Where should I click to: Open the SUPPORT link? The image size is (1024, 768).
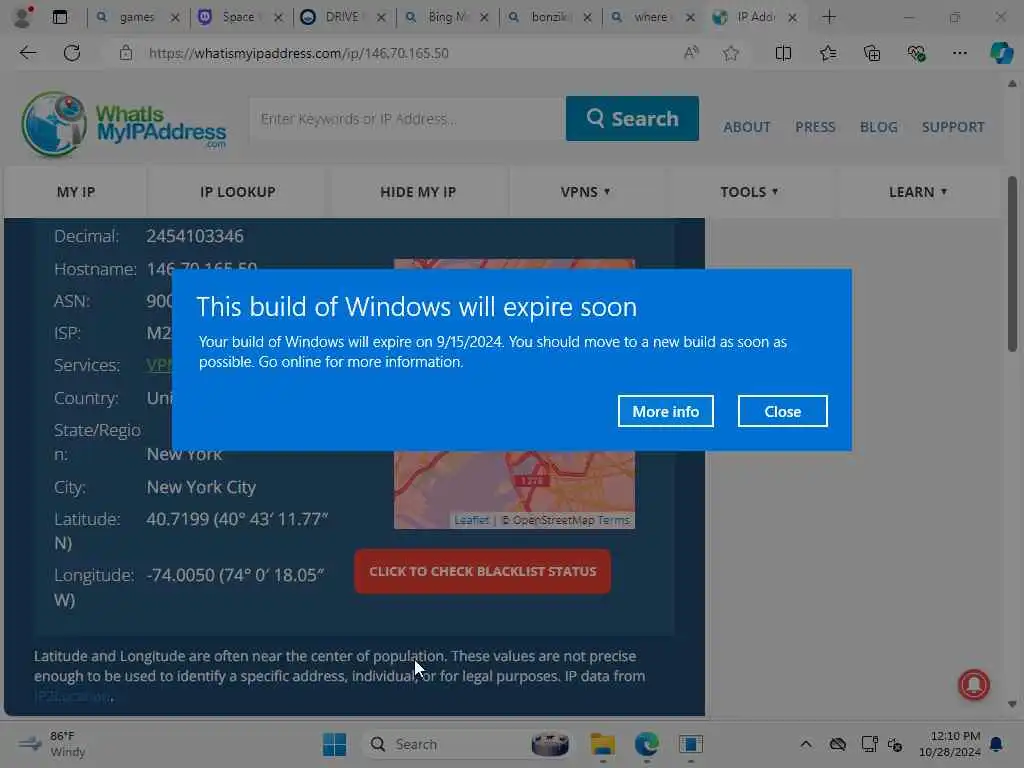[953, 127]
